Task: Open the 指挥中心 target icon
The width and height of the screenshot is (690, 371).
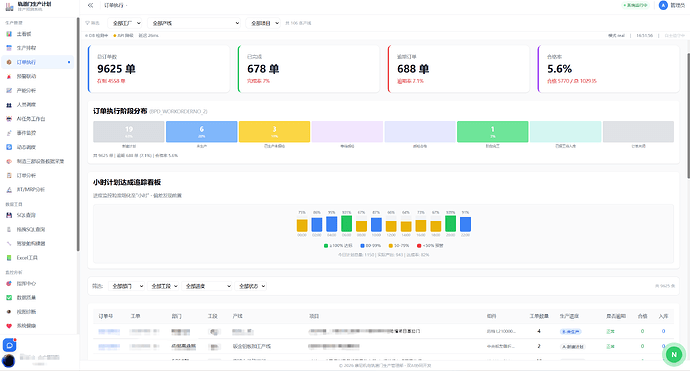Action: [9, 283]
